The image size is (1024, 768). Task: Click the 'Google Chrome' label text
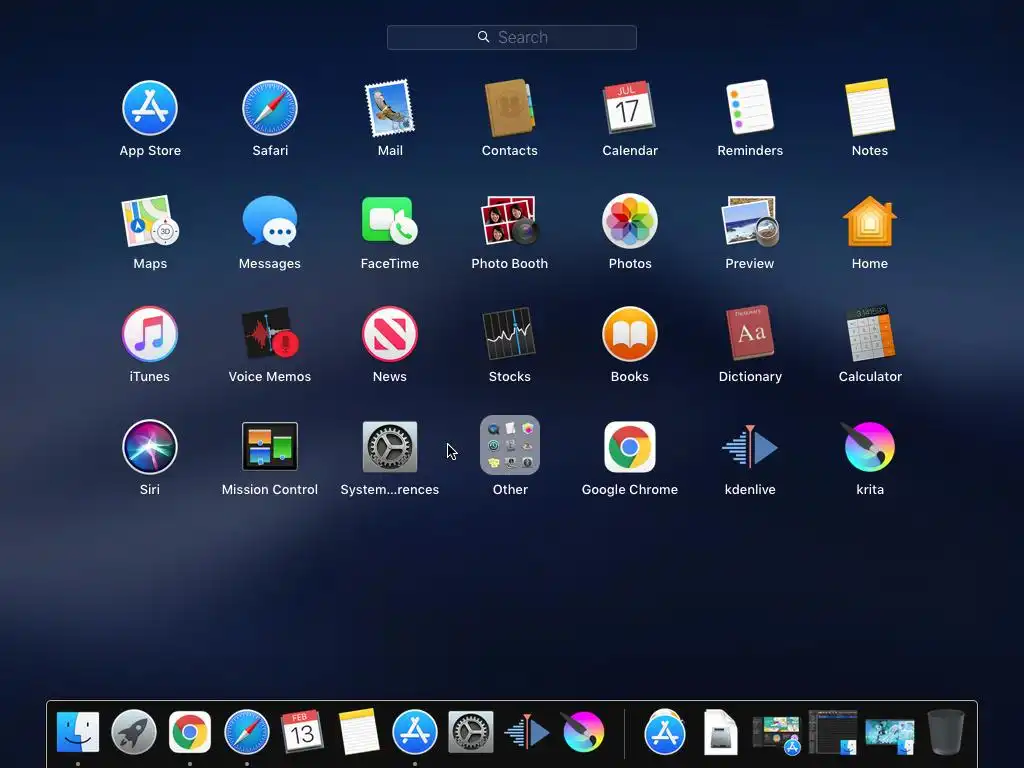pos(630,490)
